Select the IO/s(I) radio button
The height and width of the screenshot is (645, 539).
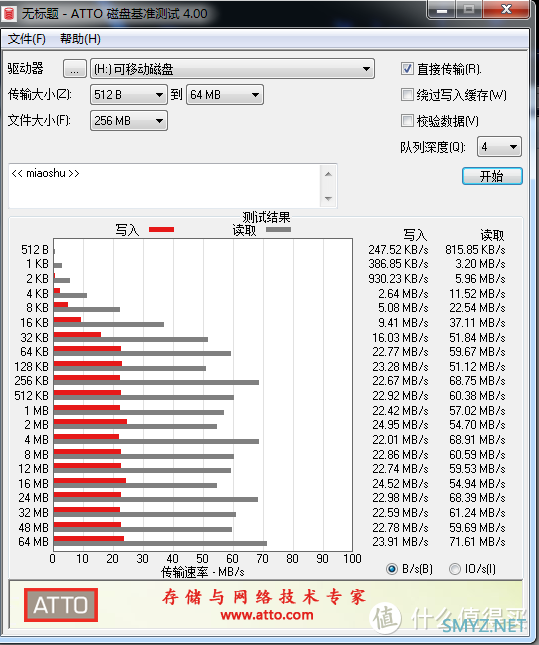click(455, 569)
